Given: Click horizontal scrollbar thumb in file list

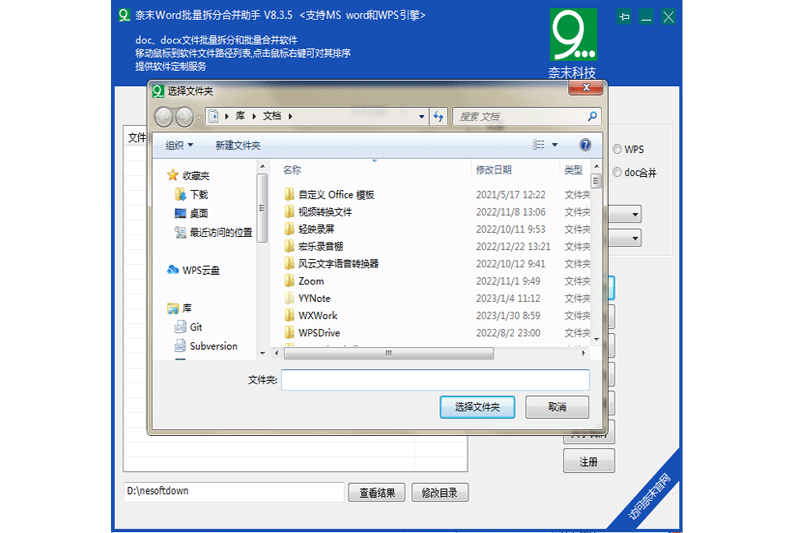Looking at the screenshot, I should pyautogui.click(x=389, y=353).
